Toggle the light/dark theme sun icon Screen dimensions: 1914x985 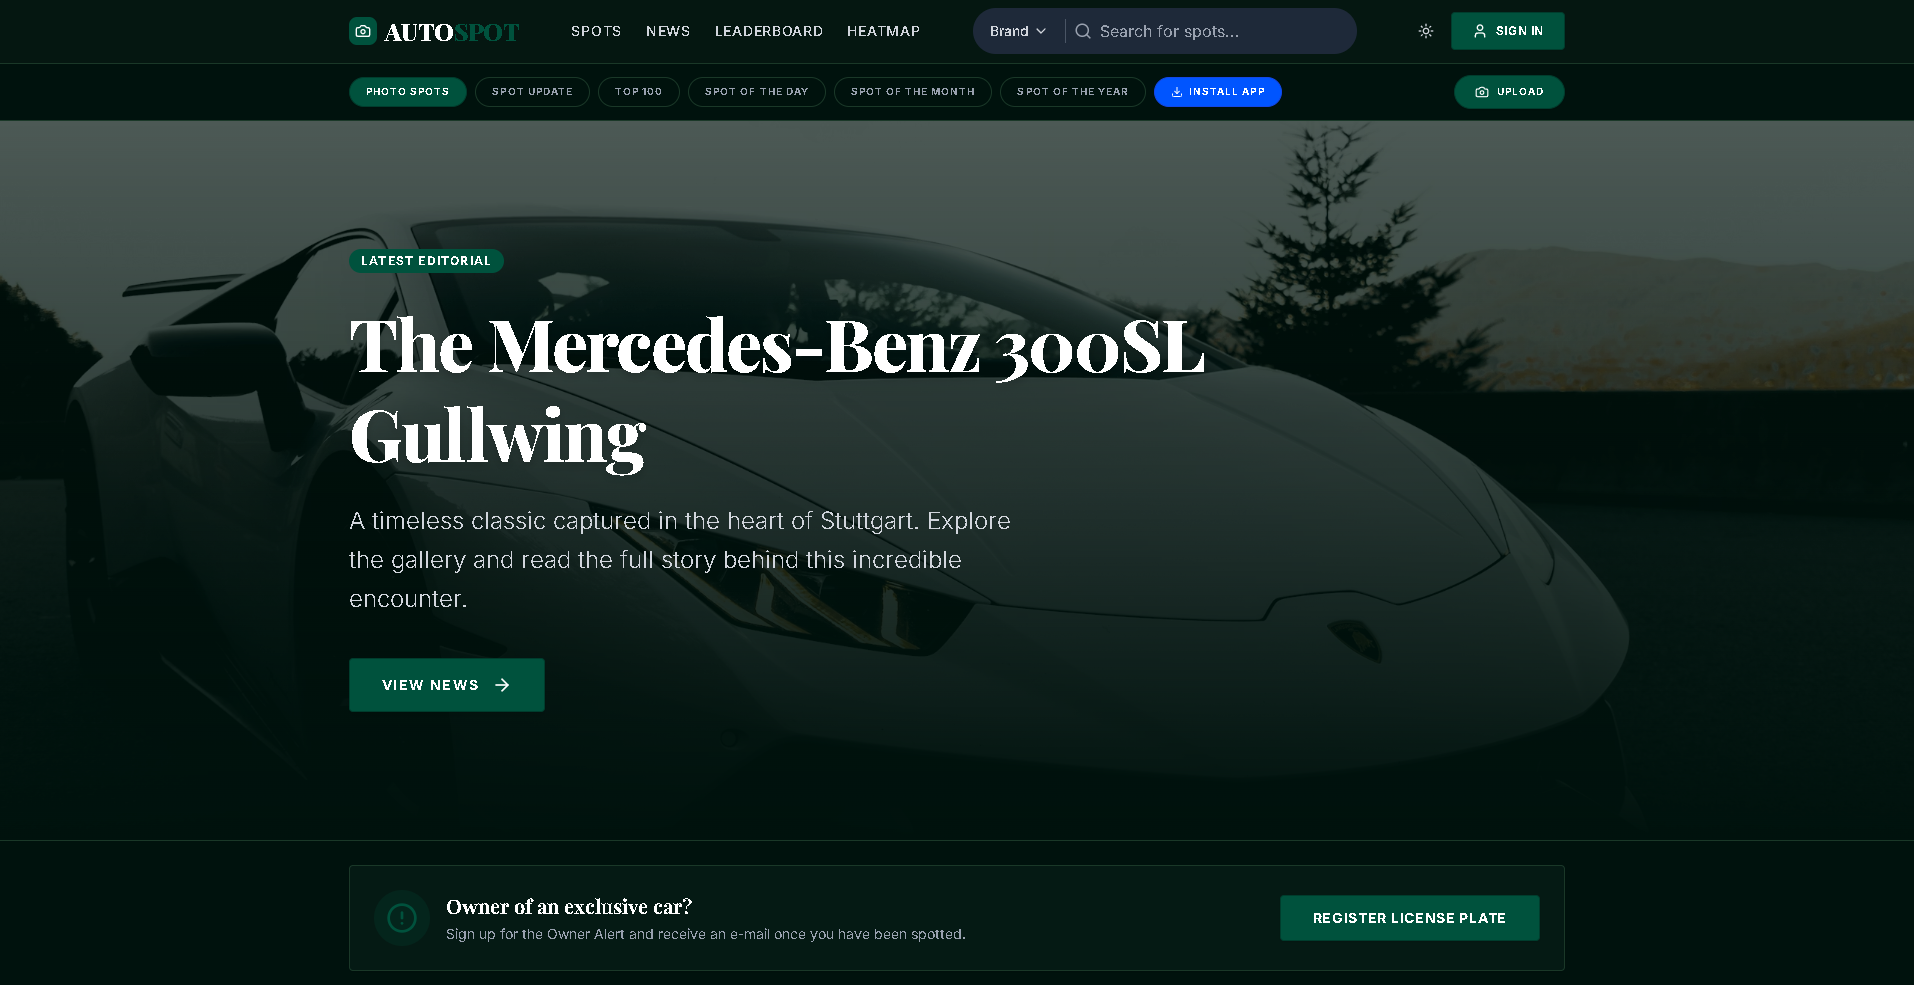[x=1426, y=31]
